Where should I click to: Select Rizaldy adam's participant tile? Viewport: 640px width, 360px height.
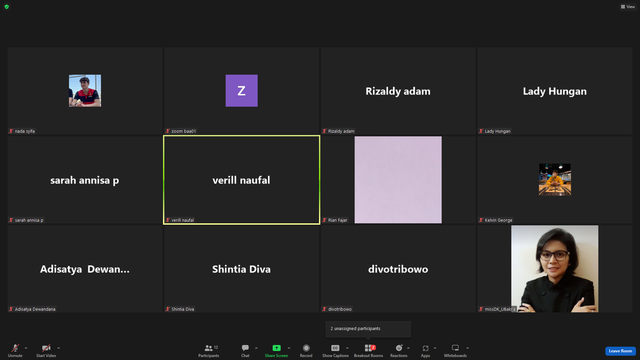click(398, 91)
